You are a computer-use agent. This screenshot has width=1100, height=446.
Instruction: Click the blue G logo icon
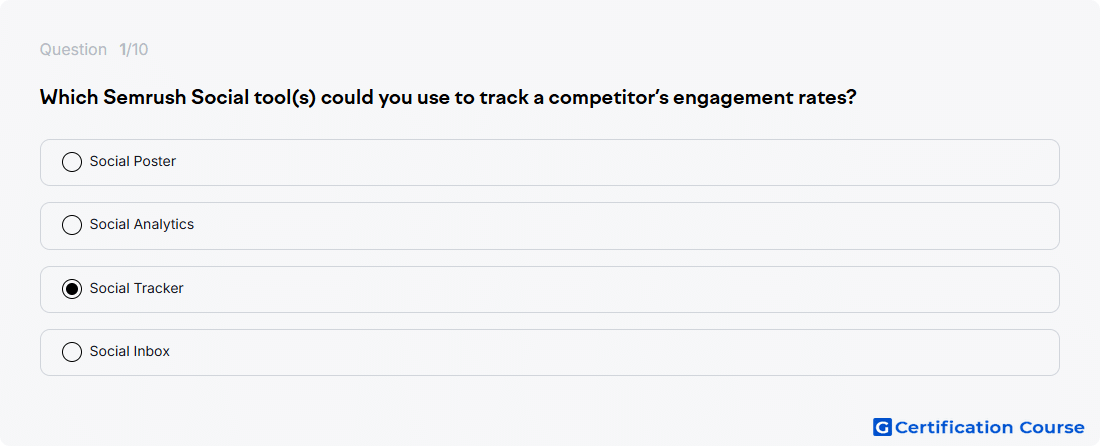point(882,427)
